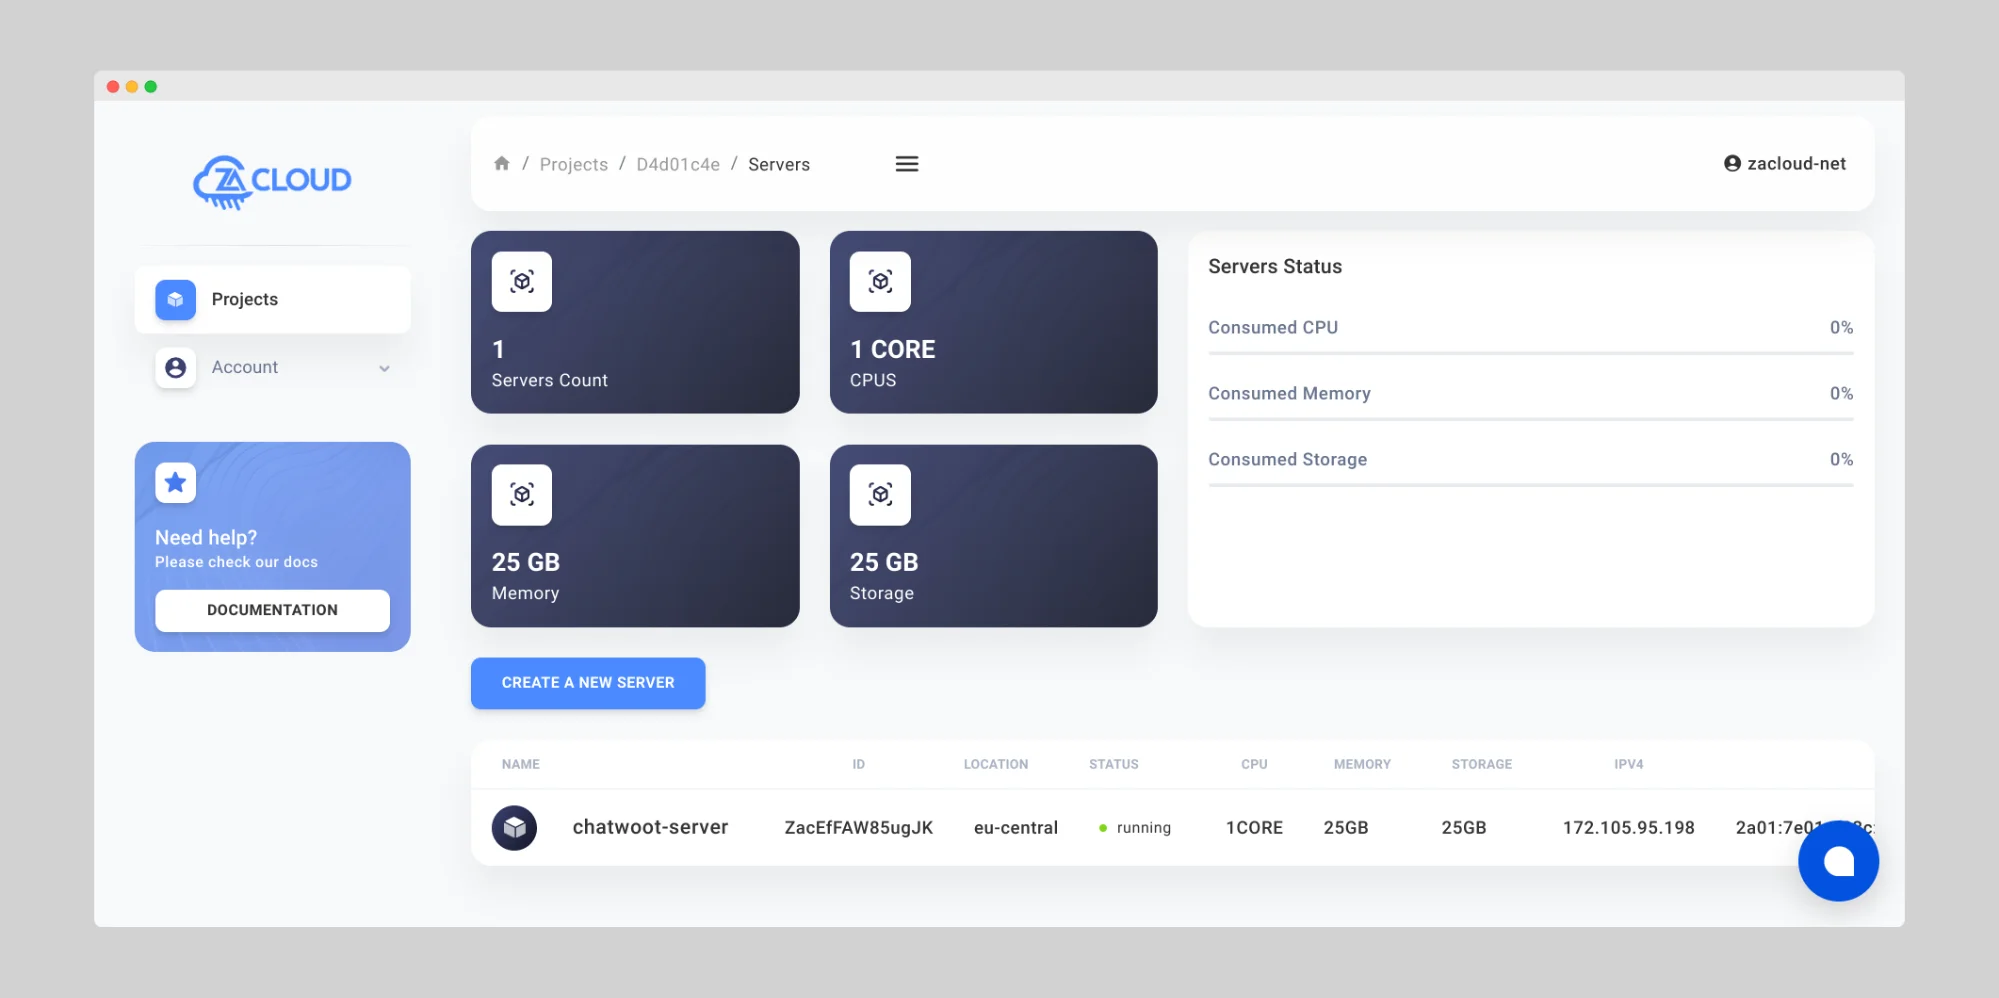The width and height of the screenshot is (1999, 998).
Task: Click the Servers Count card icon
Action: 521,281
